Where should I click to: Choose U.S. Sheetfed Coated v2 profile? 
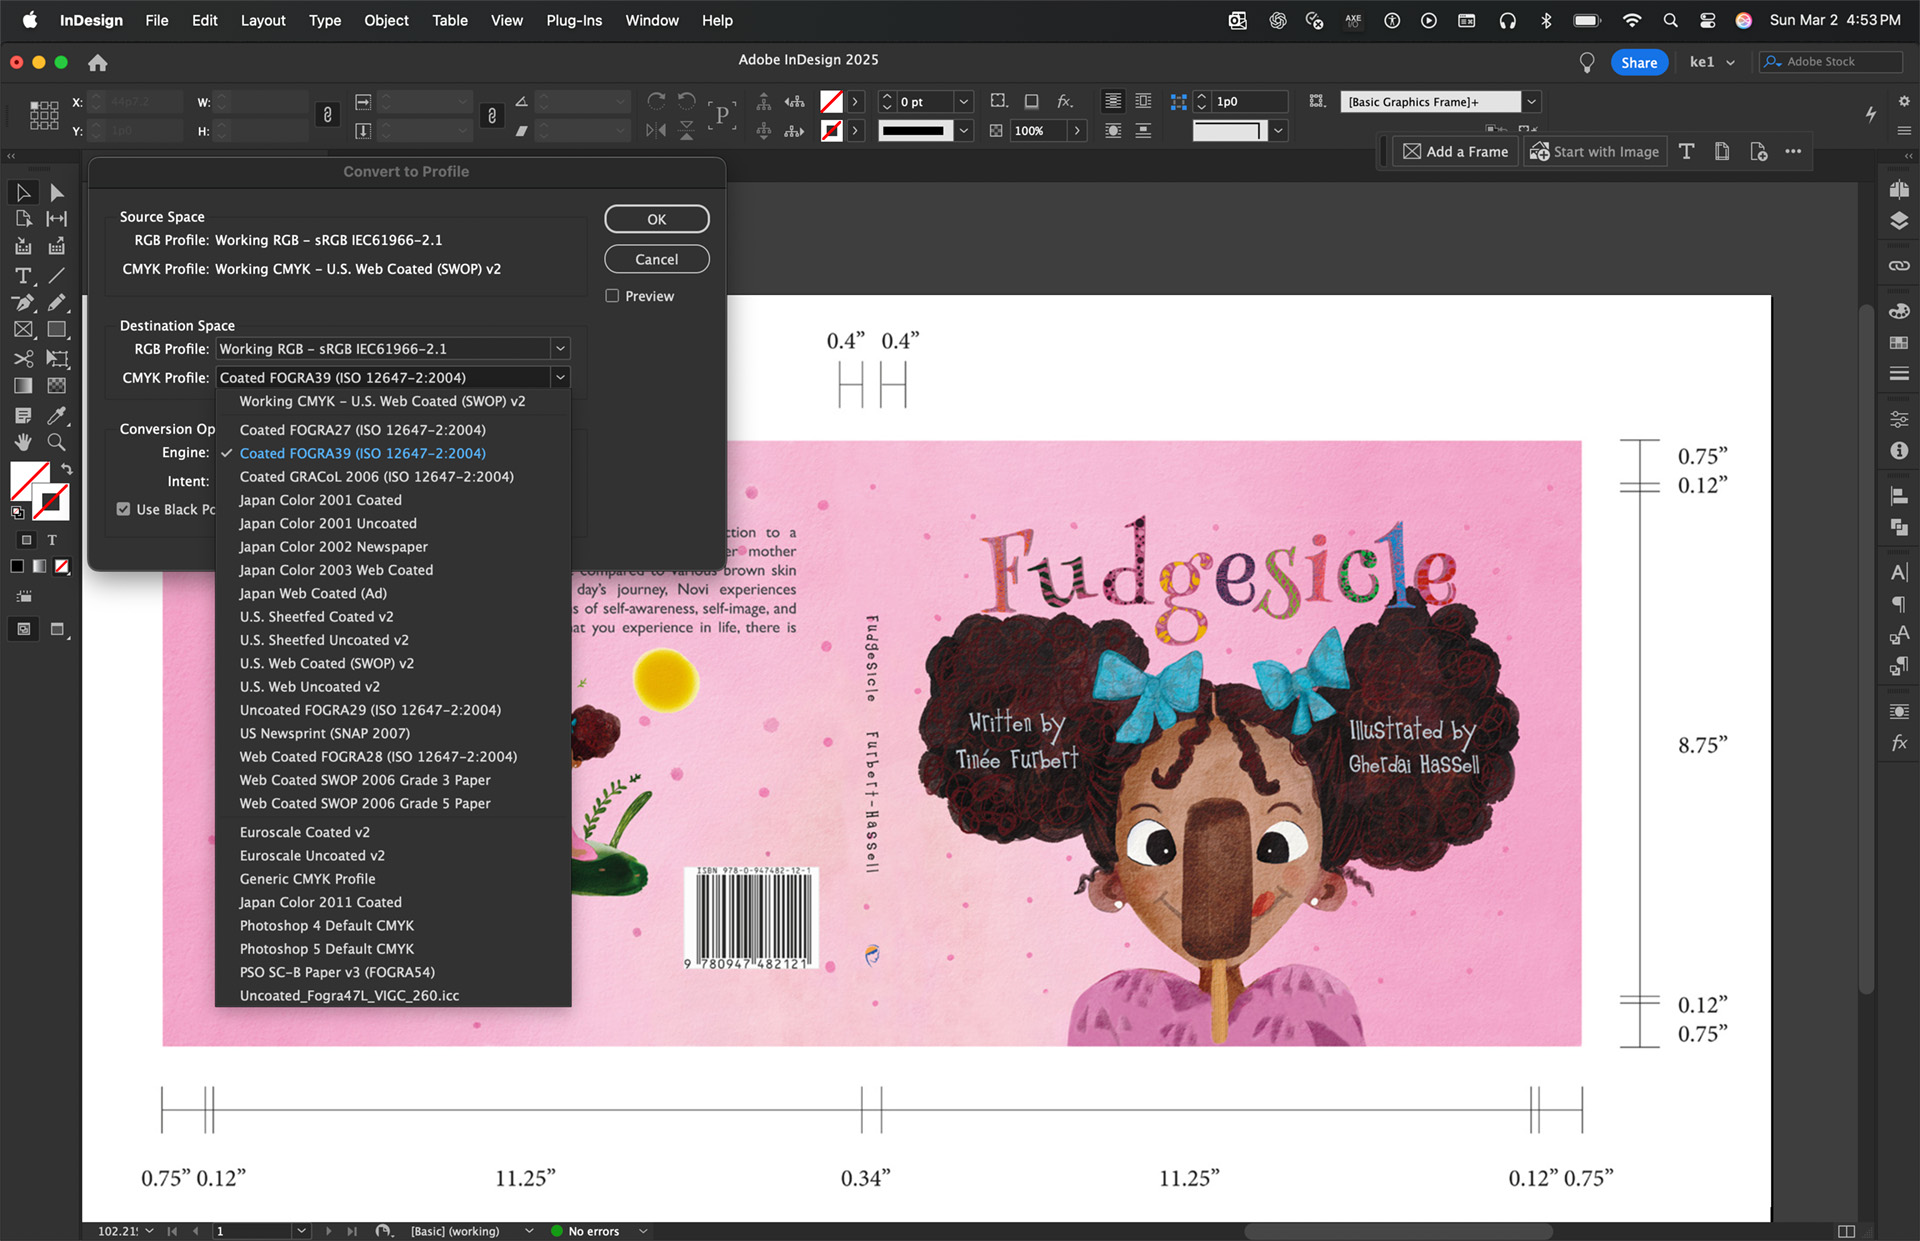coord(316,617)
